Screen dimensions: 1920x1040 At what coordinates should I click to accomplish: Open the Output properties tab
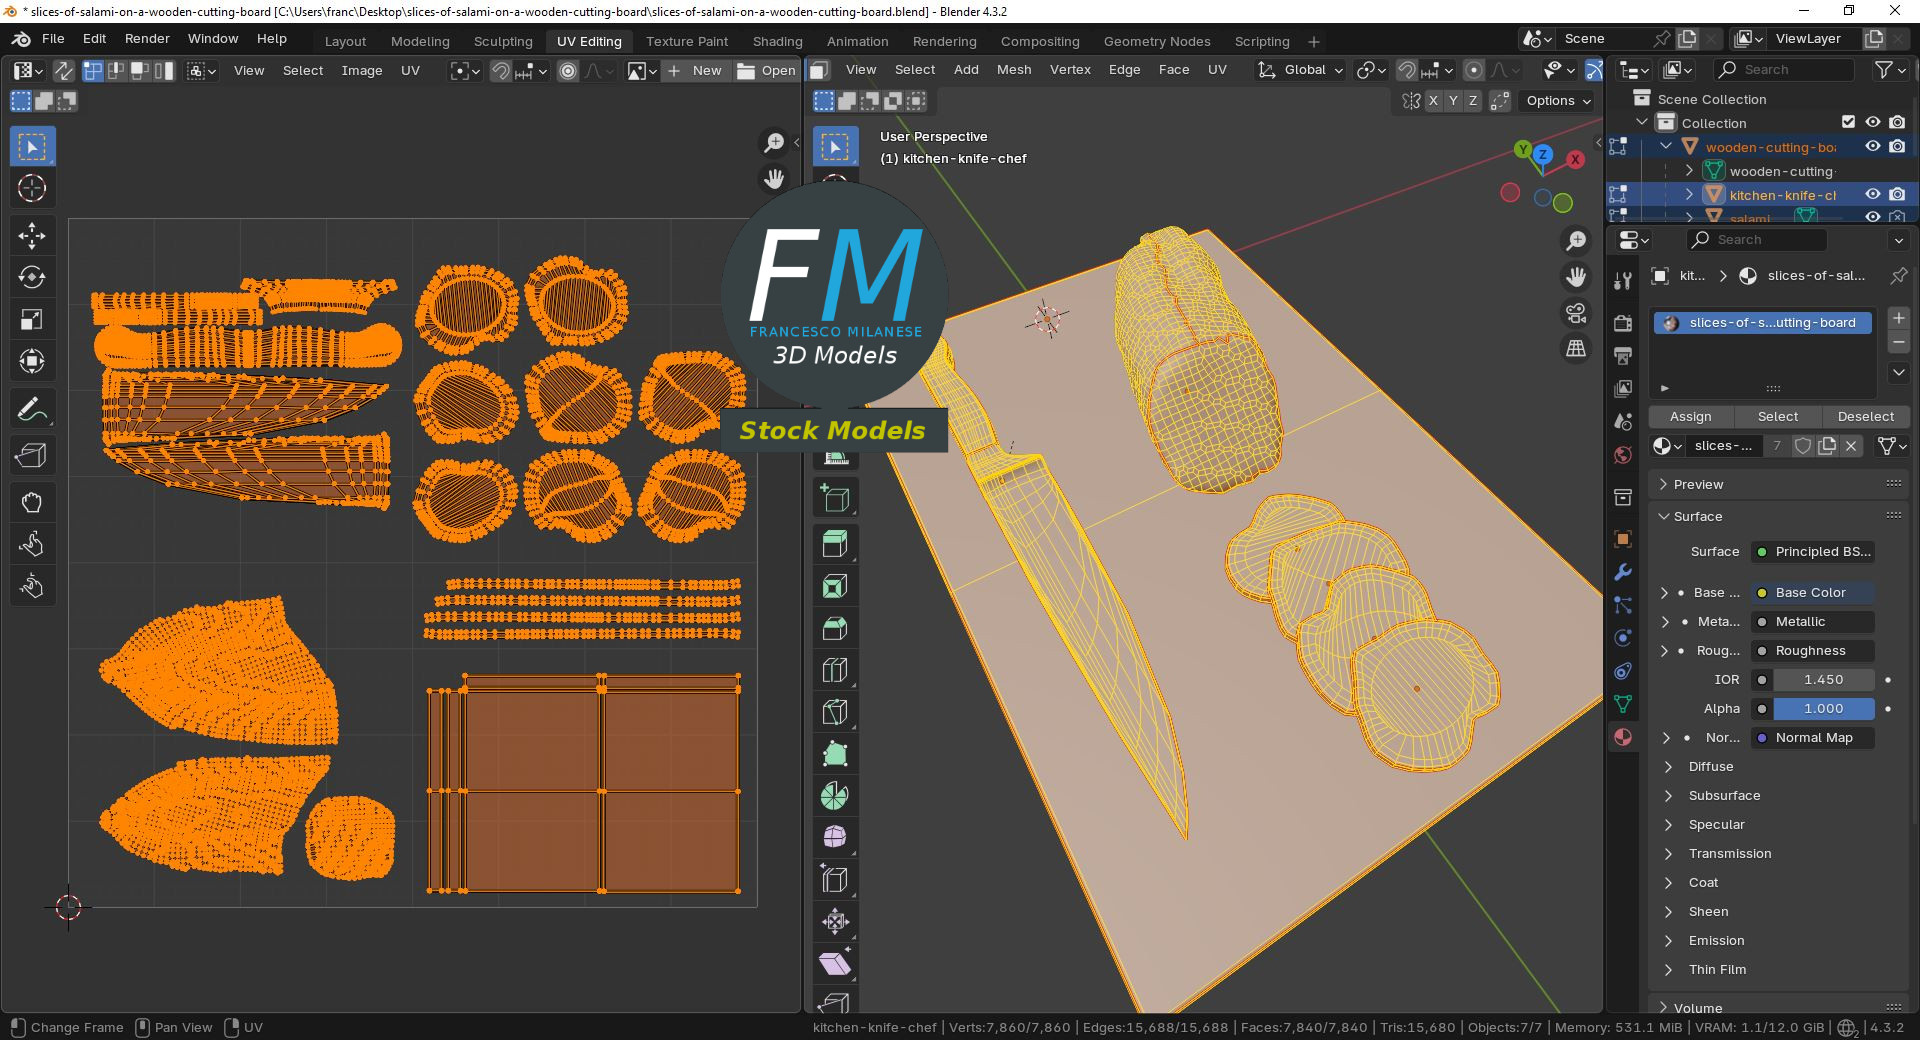(x=1623, y=356)
